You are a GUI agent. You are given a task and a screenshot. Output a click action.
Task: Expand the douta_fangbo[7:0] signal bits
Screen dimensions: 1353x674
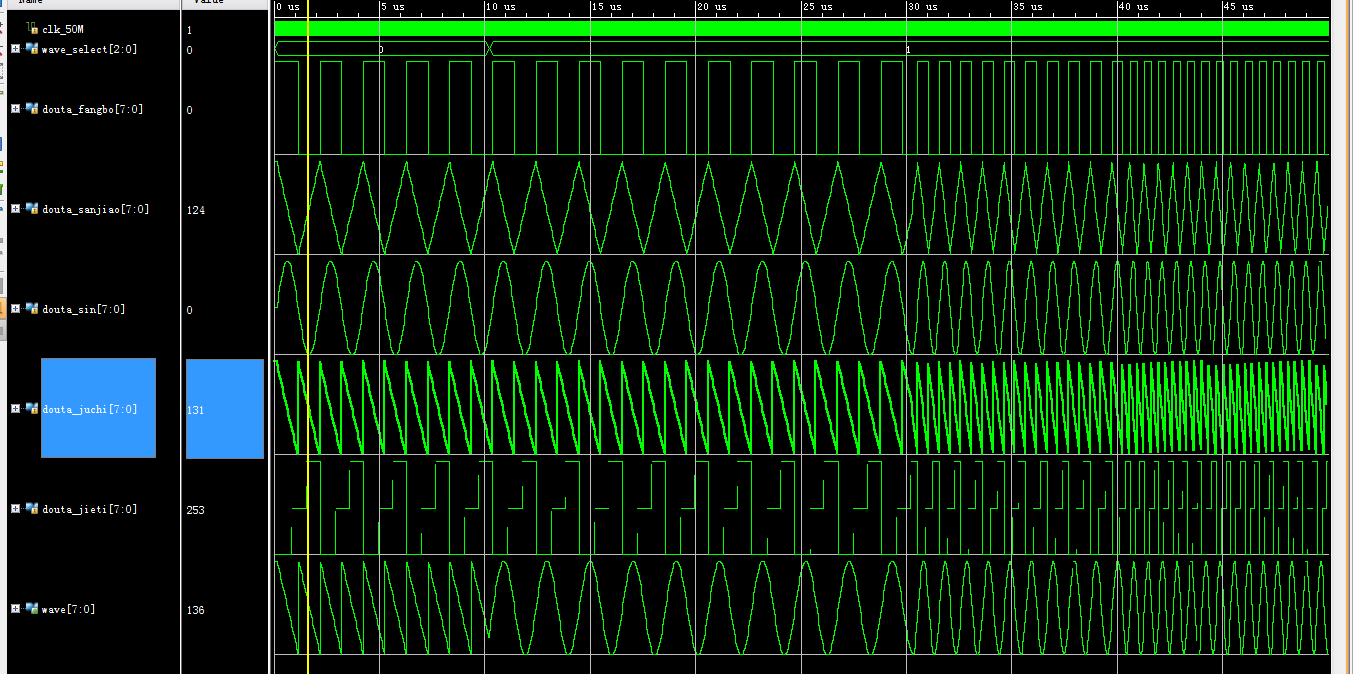click(x=15, y=109)
